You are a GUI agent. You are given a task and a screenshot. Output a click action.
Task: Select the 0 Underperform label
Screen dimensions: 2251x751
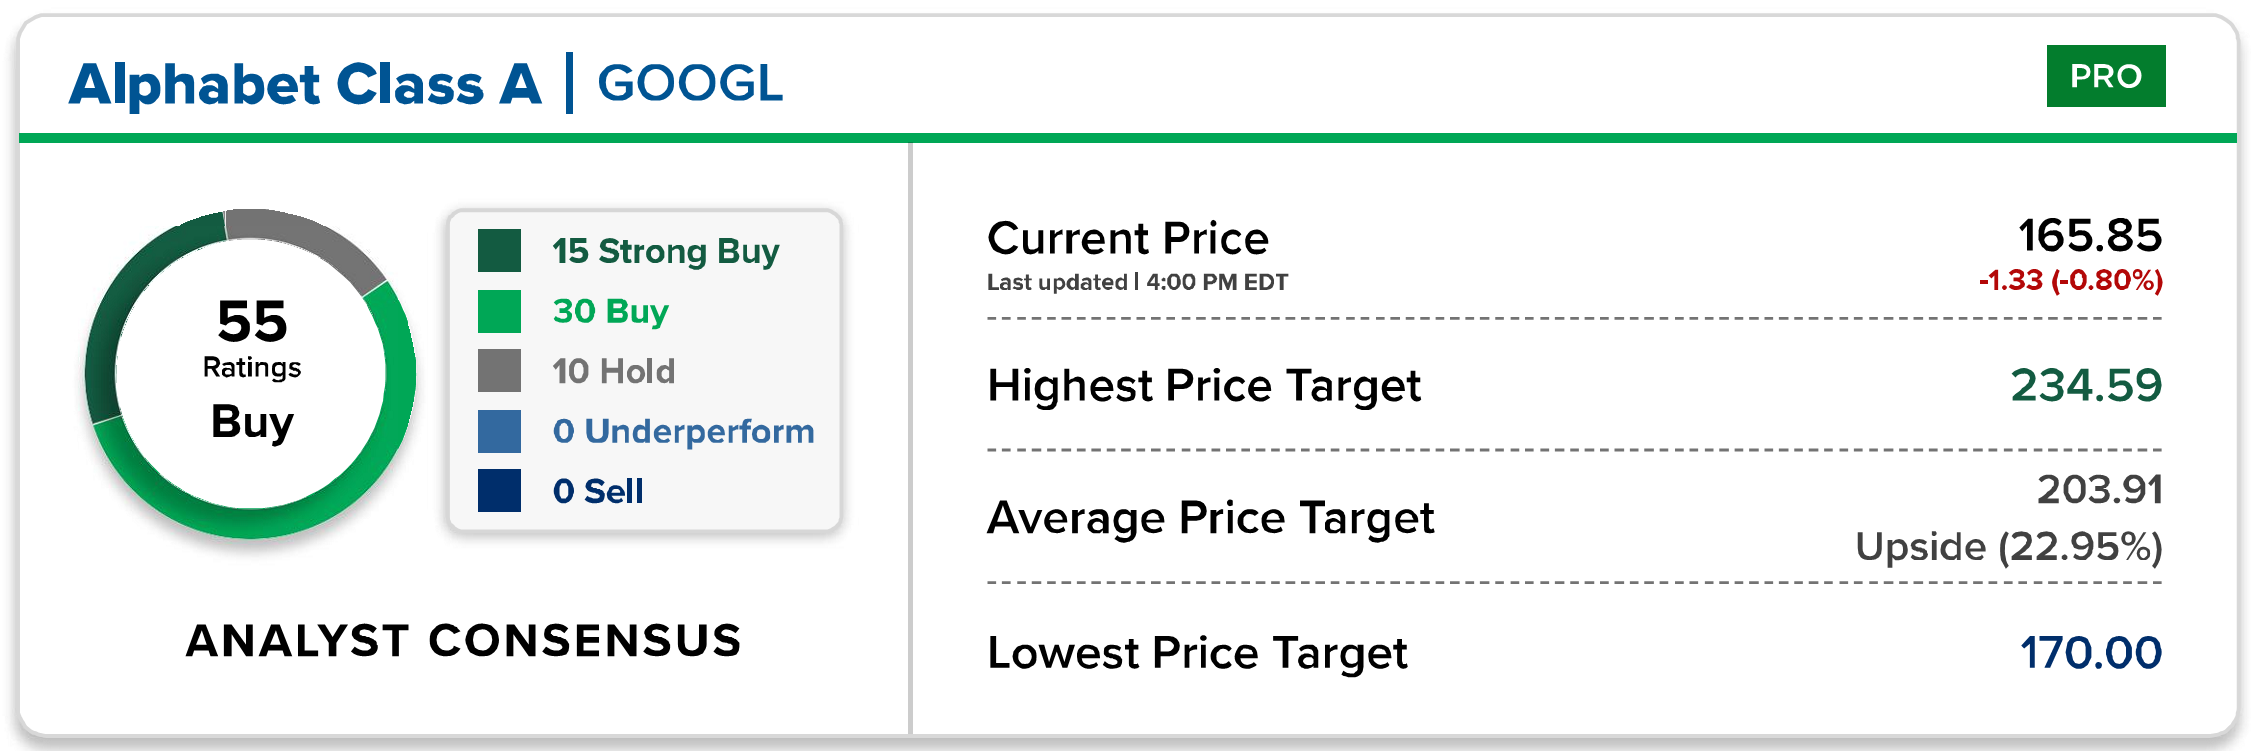pos(683,431)
